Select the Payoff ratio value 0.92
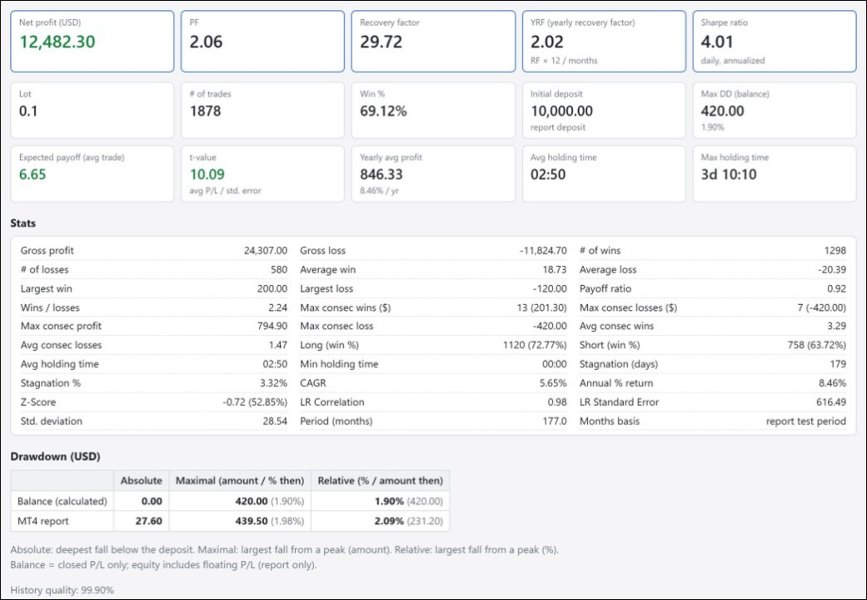867x600 pixels. (837, 289)
